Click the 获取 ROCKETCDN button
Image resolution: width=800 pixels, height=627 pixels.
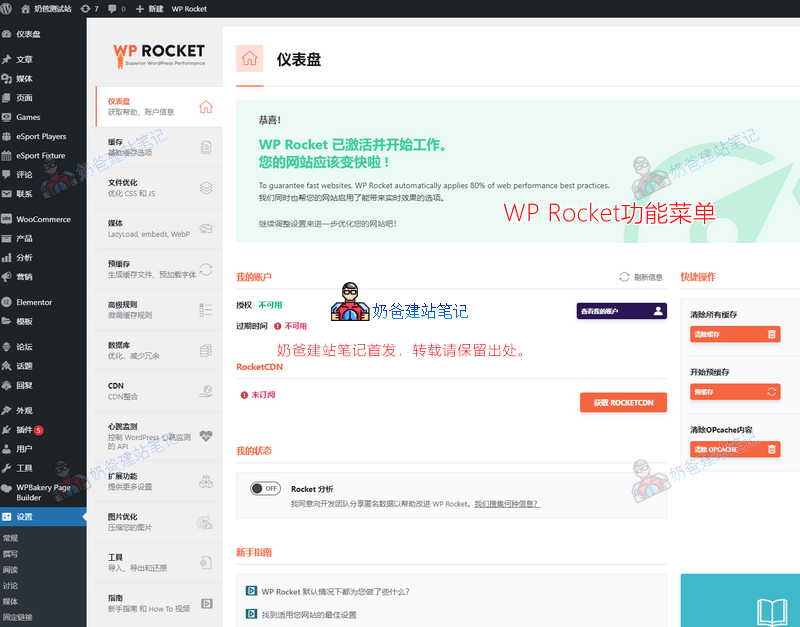point(625,402)
